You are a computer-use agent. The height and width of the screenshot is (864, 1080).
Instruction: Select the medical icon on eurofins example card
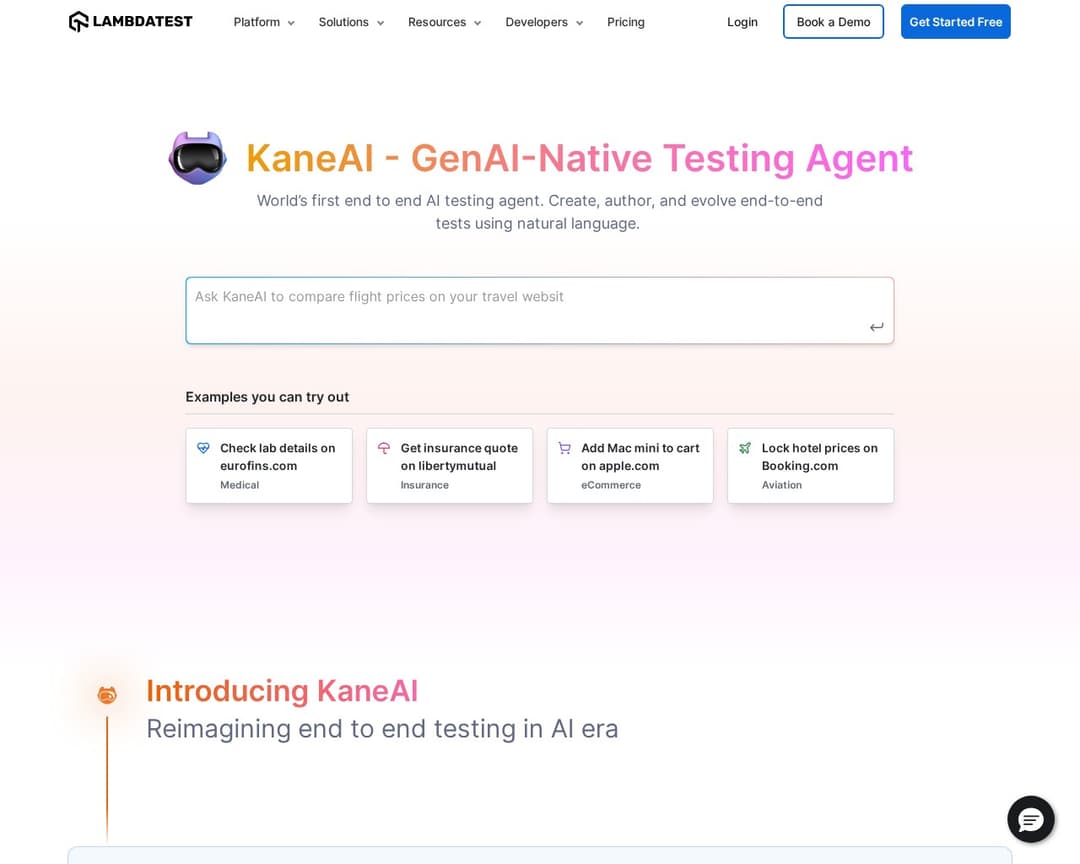coord(204,448)
